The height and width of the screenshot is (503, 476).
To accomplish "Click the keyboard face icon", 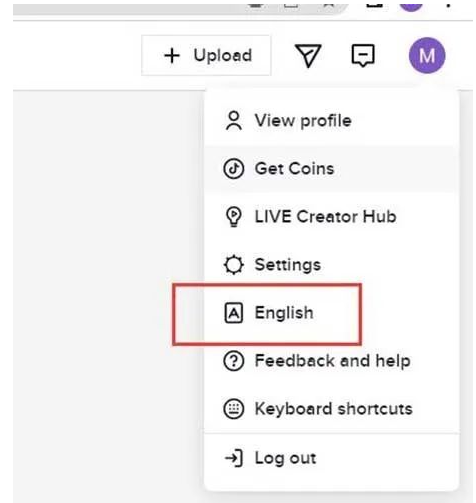I will coord(234,409).
